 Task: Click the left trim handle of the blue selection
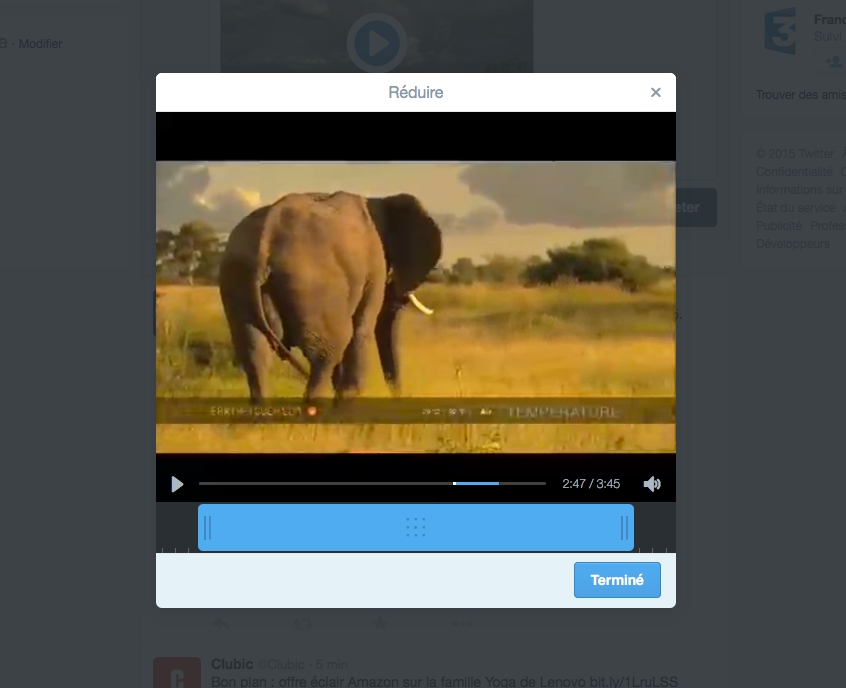208,528
